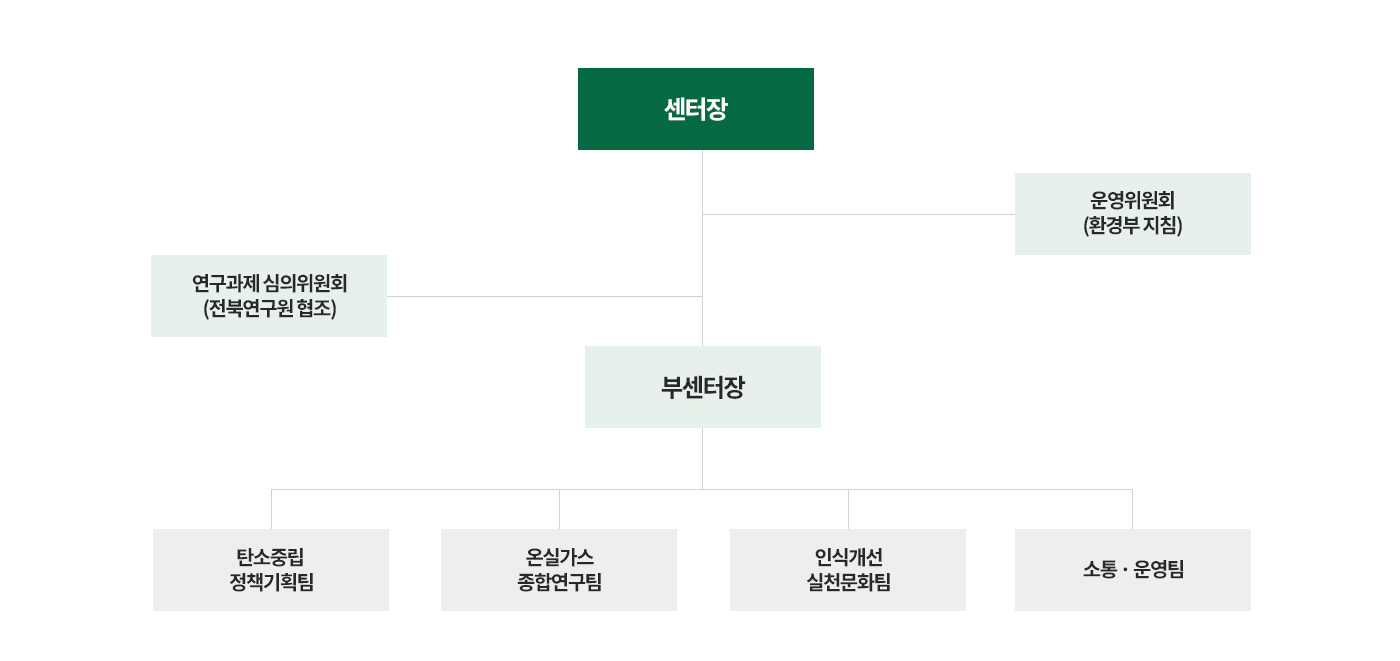The image size is (1400, 661).
Task: Click the 소통·운영팀 box
Action: click(x=1133, y=570)
